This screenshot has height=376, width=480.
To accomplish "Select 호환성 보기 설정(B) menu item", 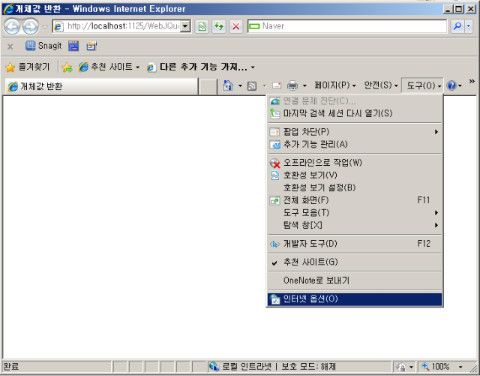I will tap(355, 188).
